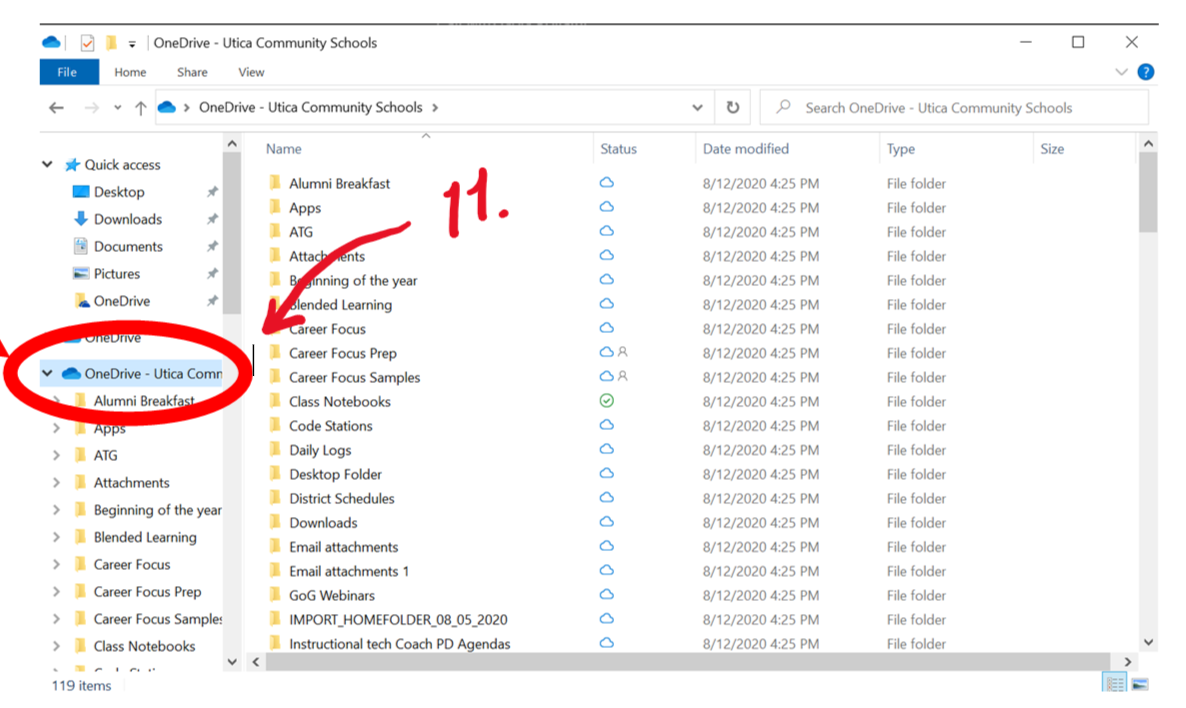Click the Class Notebooks synced status icon

point(606,401)
